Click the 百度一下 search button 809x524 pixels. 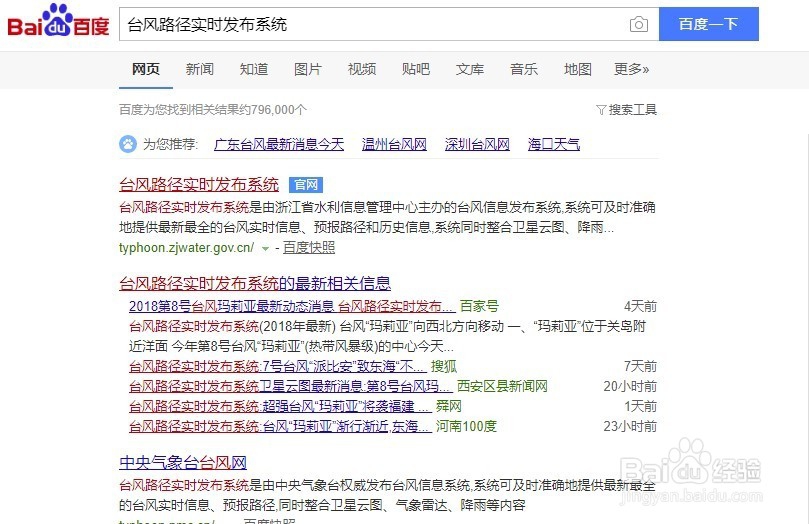tap(708, 24)
